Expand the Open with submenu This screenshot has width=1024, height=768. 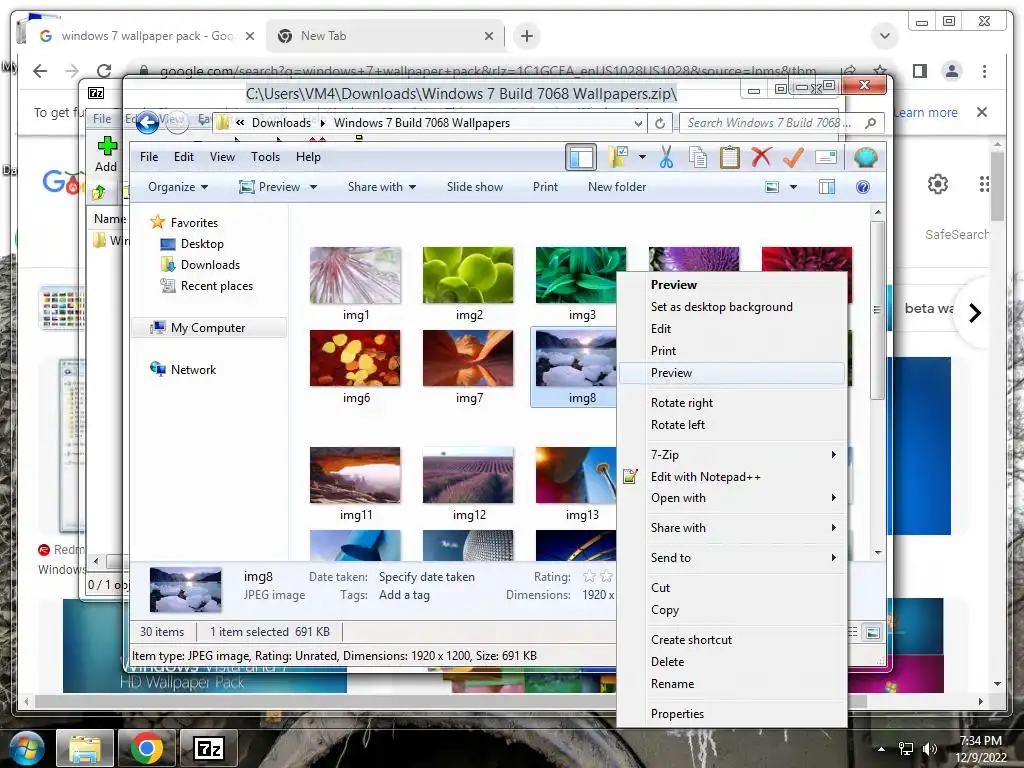733,498
